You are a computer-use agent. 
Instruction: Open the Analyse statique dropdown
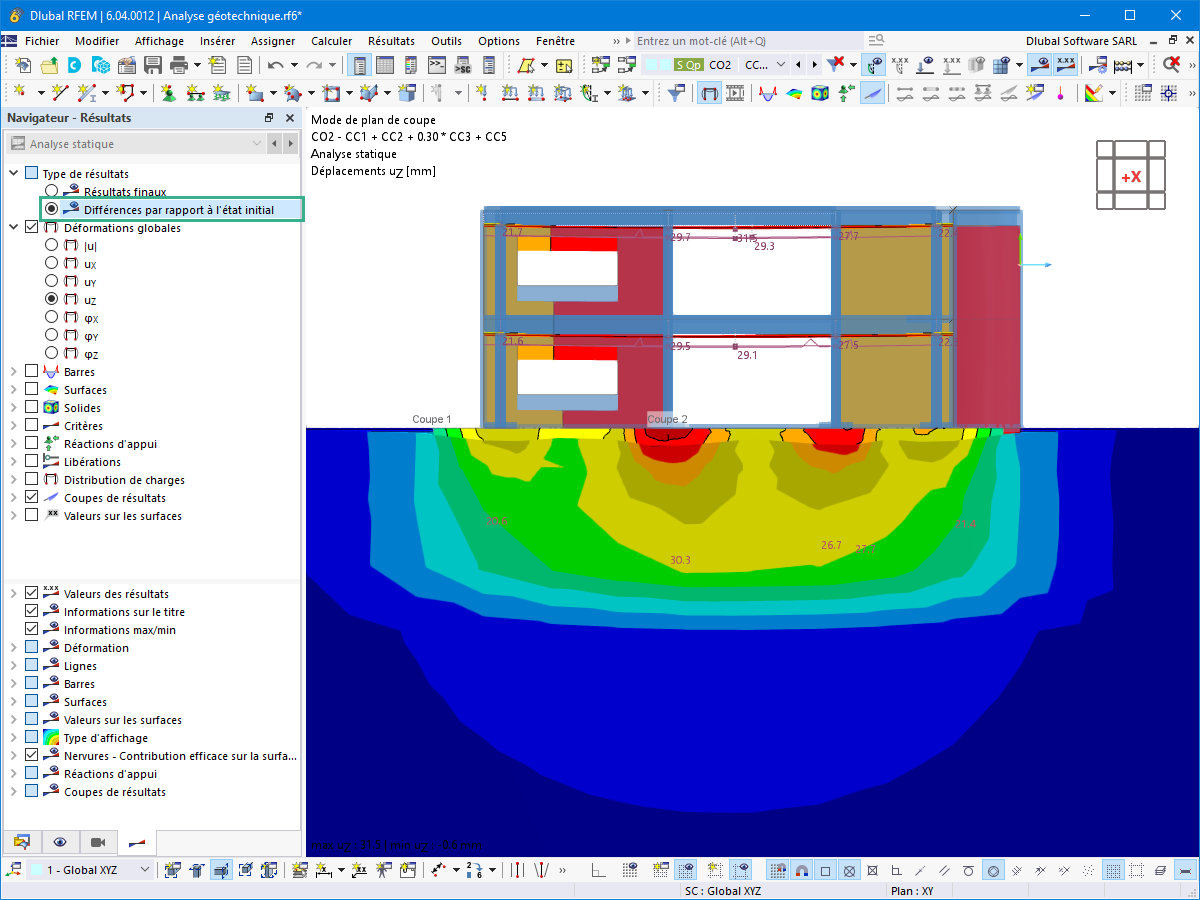coord(137,144)
